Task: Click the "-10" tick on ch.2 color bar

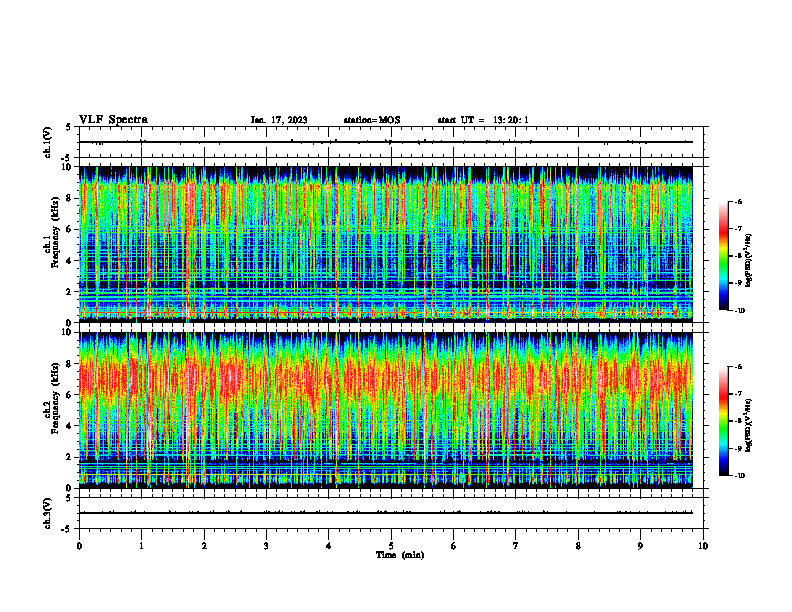Action: pos(739,476)
